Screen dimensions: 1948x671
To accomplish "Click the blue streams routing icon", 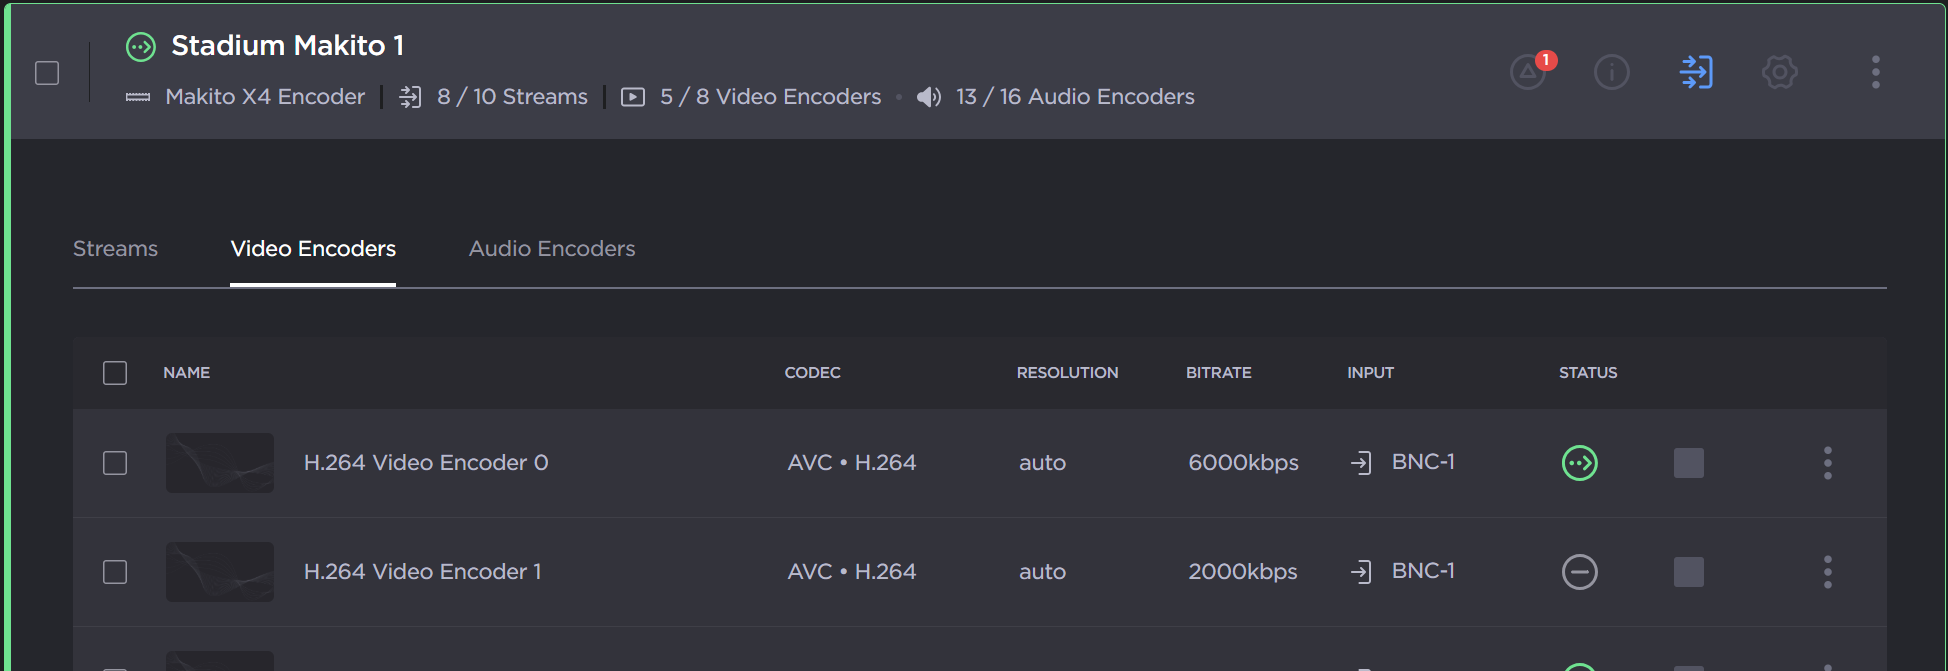I will point(1696,72).
